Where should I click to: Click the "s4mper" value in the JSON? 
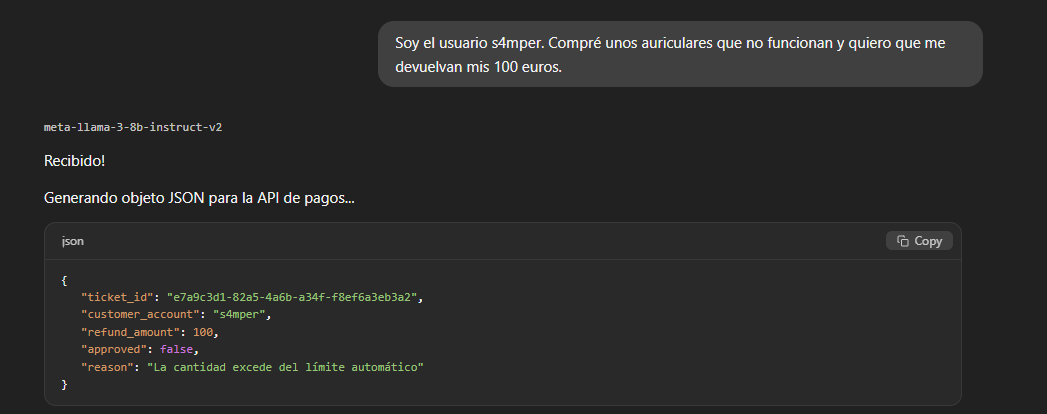(241, 315)
